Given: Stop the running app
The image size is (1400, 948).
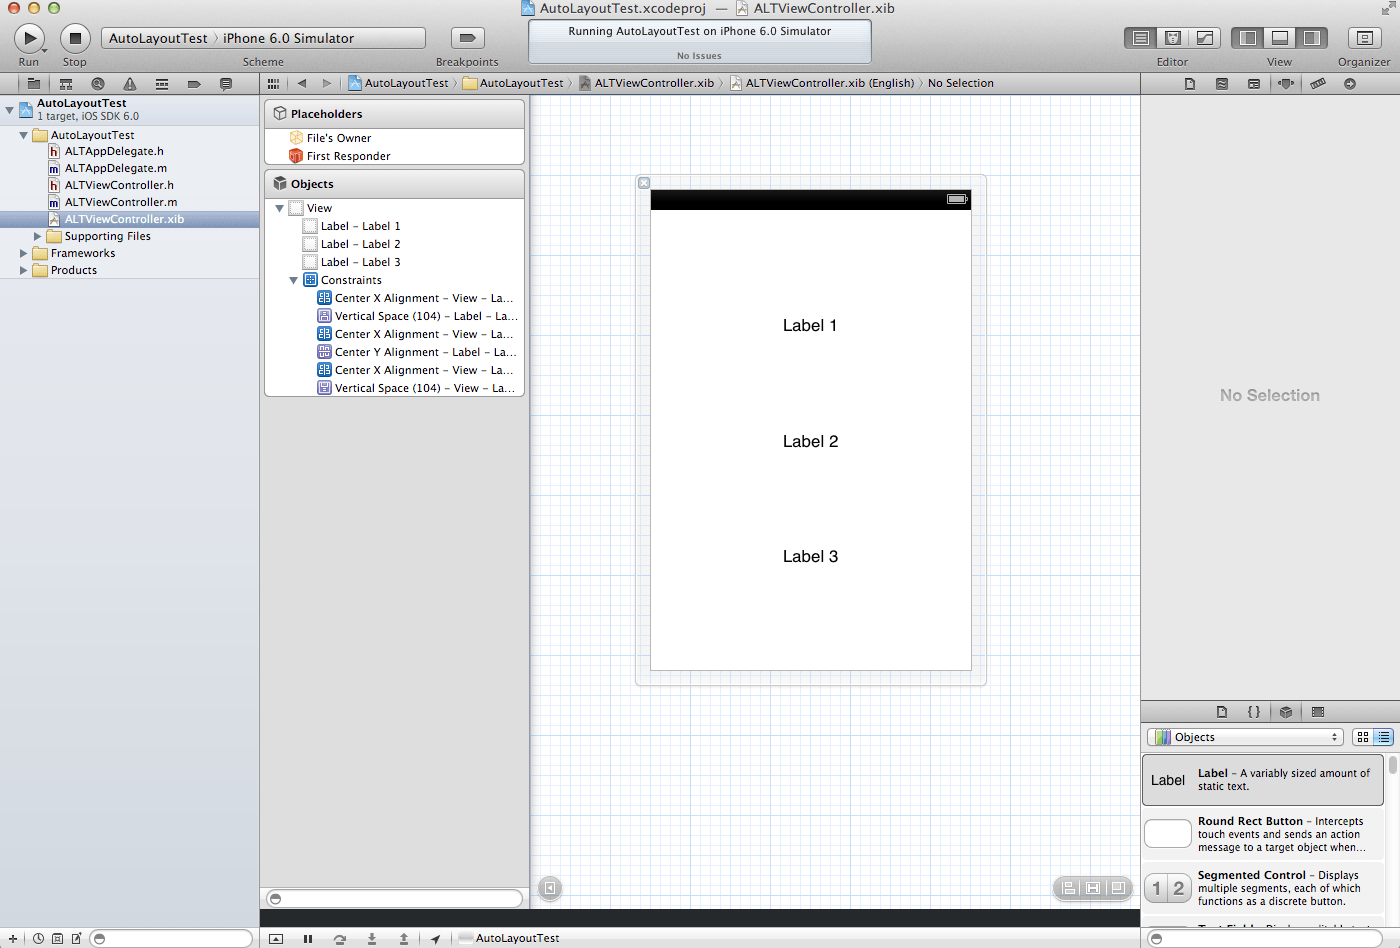Looking at the screenshot, I should pos(75,38).
